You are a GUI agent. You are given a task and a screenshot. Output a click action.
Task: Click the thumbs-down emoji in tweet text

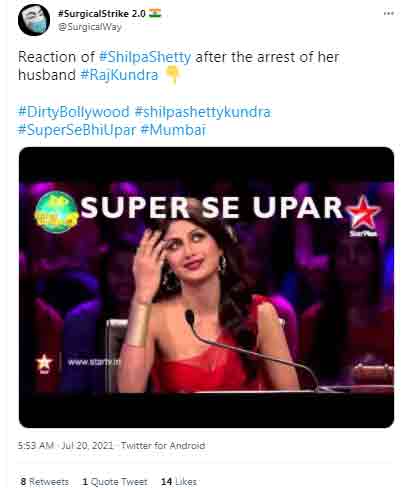point(172,75)
